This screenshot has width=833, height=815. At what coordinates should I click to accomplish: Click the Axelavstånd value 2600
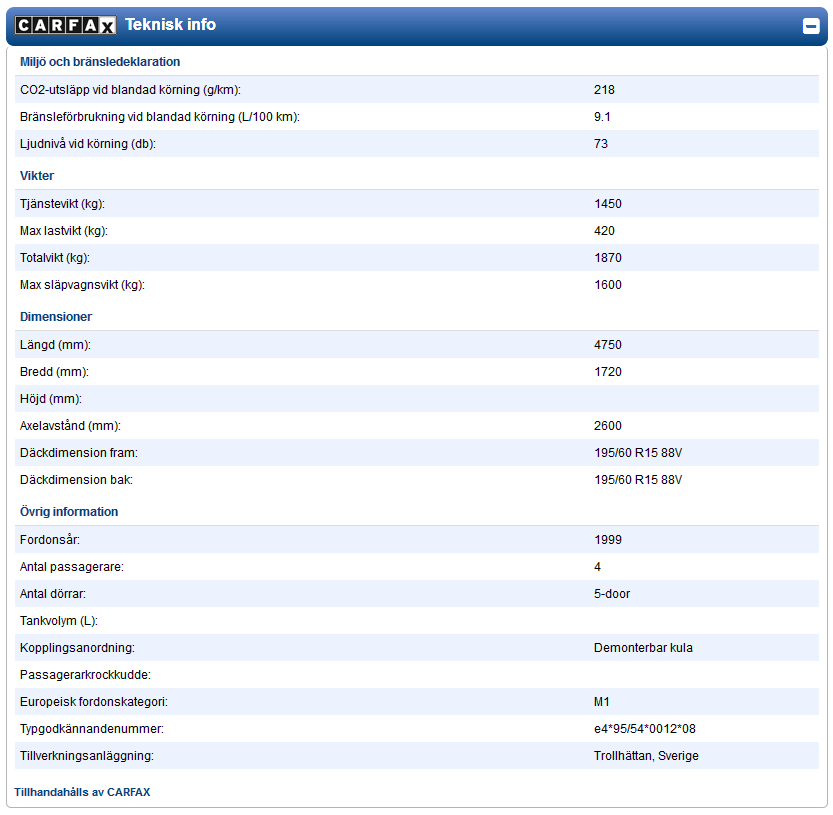(x=608, y=426)
